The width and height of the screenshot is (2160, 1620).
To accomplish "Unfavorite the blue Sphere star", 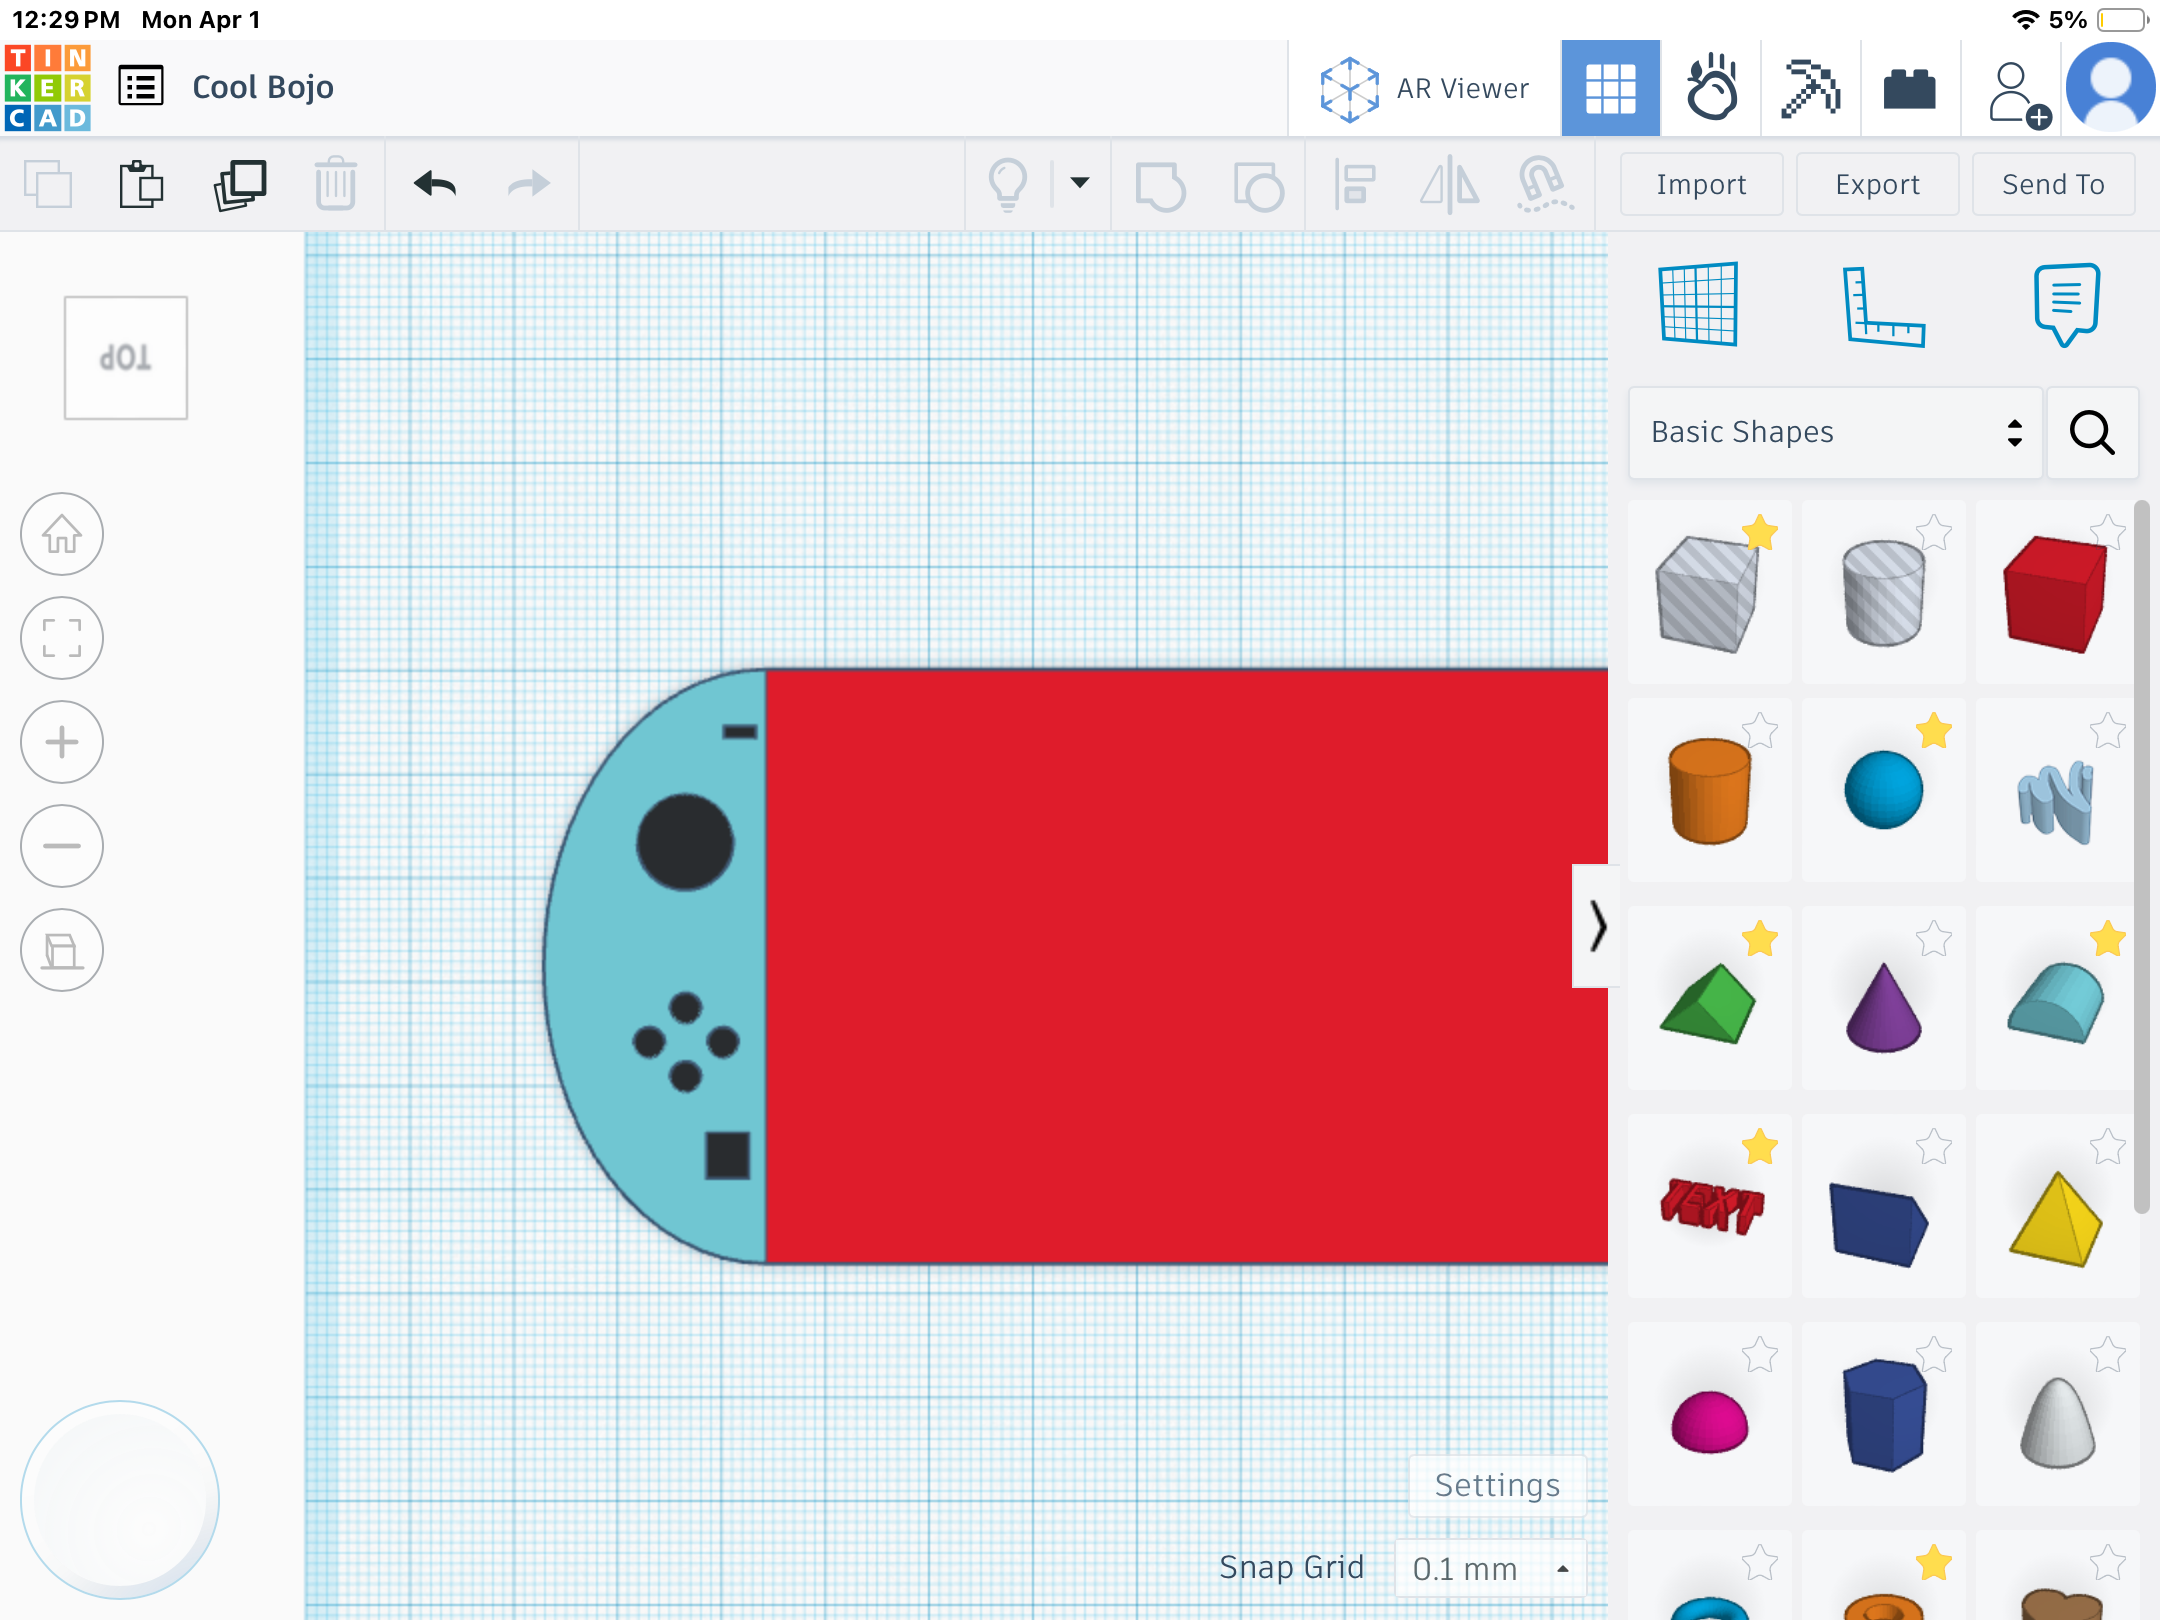I will click(1934, 731).
